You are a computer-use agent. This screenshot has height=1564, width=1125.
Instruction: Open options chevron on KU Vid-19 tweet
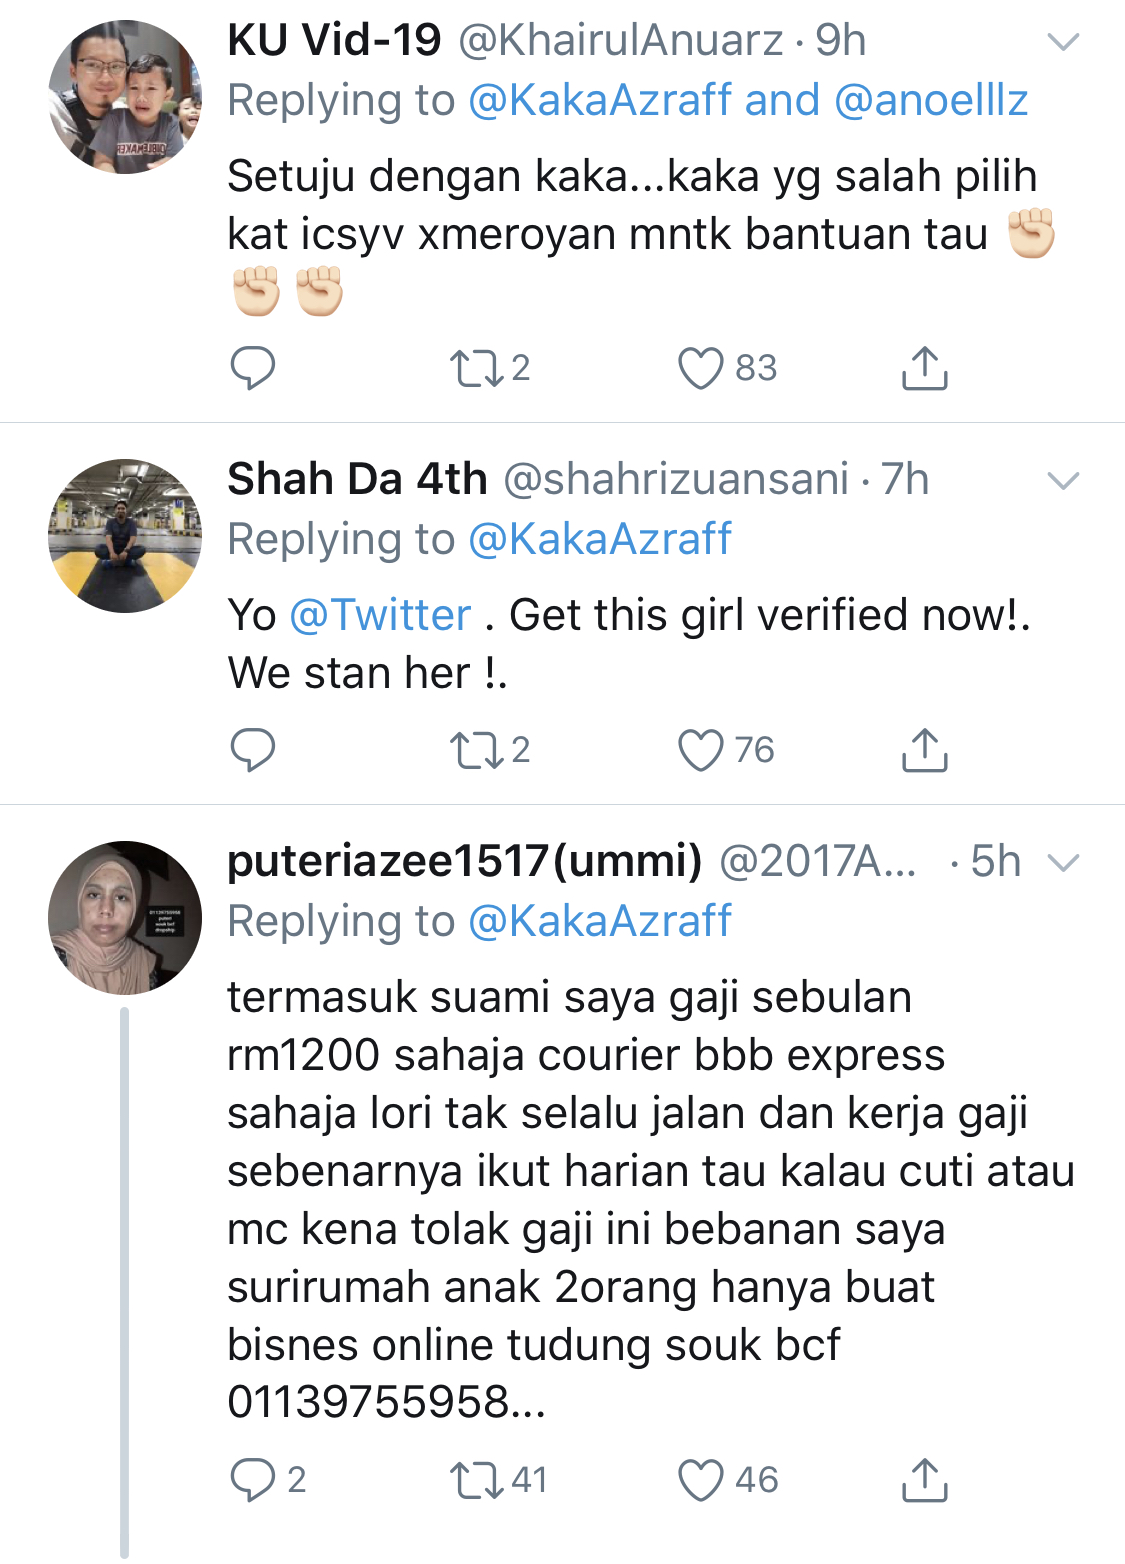[1062, 42]
